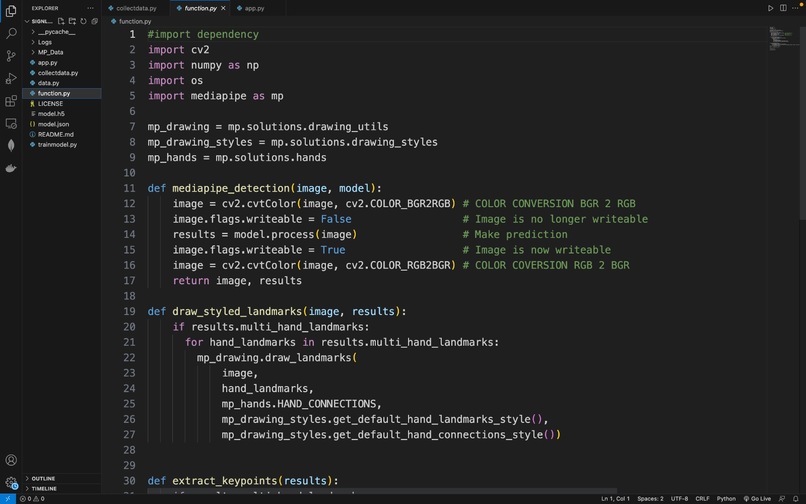Click on 'mp_hands.HAND_CONNECTIONS,' line
Screen dimensions: 806x504
click(302, 404)
